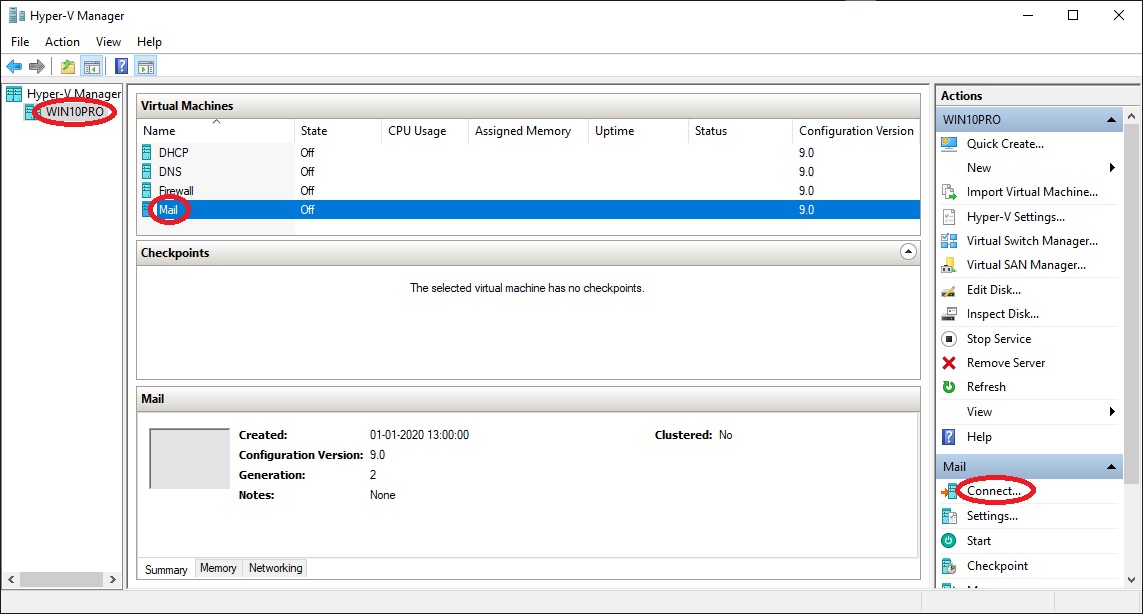Click the Hyper-V Manager tree root icon
1143x614 pixels.
tap(14, 93)
